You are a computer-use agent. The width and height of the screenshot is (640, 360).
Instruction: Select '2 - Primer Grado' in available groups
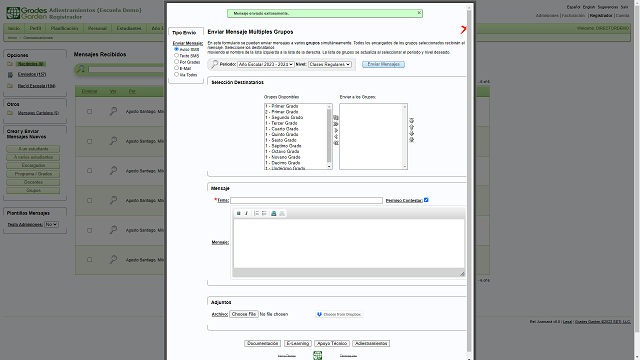click(x=282, y=112)
